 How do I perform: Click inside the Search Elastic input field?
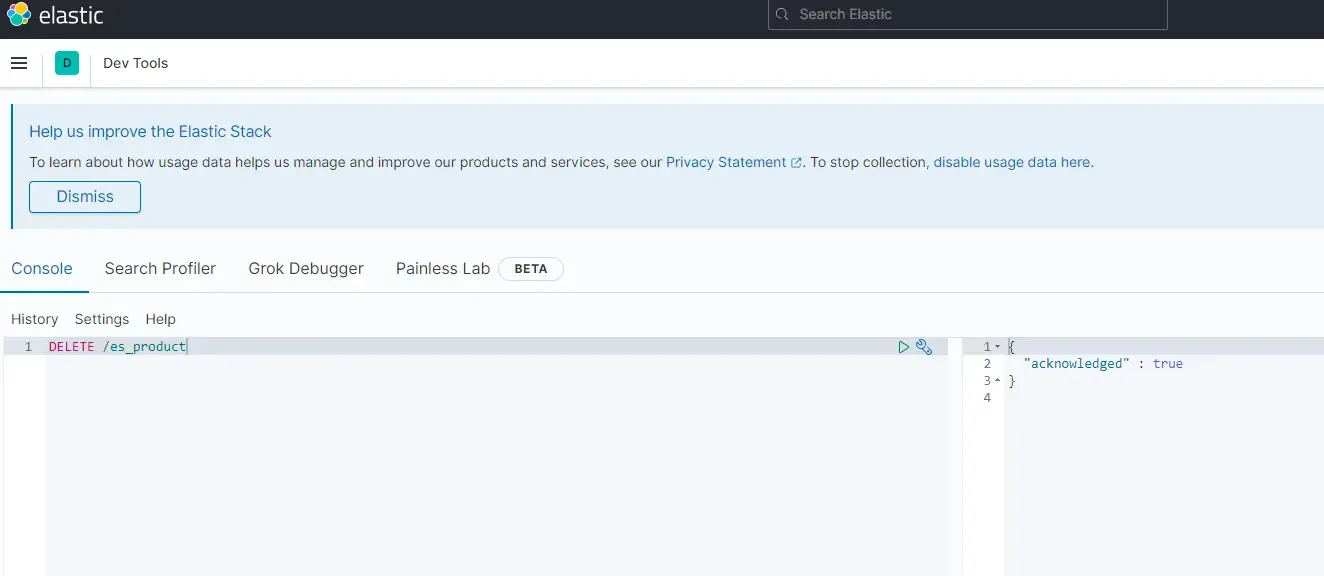(x=966, y=14)
